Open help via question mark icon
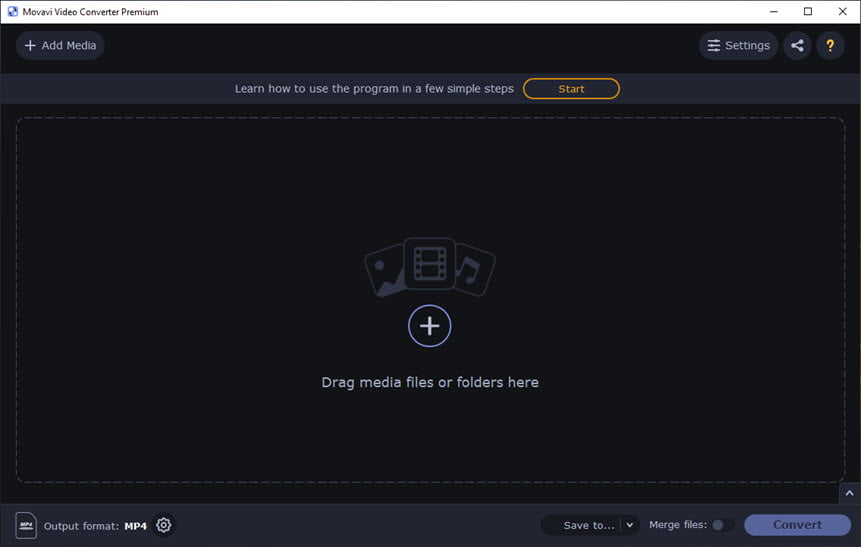Viewport: 861px width, 547px height. tap(830, 46)
